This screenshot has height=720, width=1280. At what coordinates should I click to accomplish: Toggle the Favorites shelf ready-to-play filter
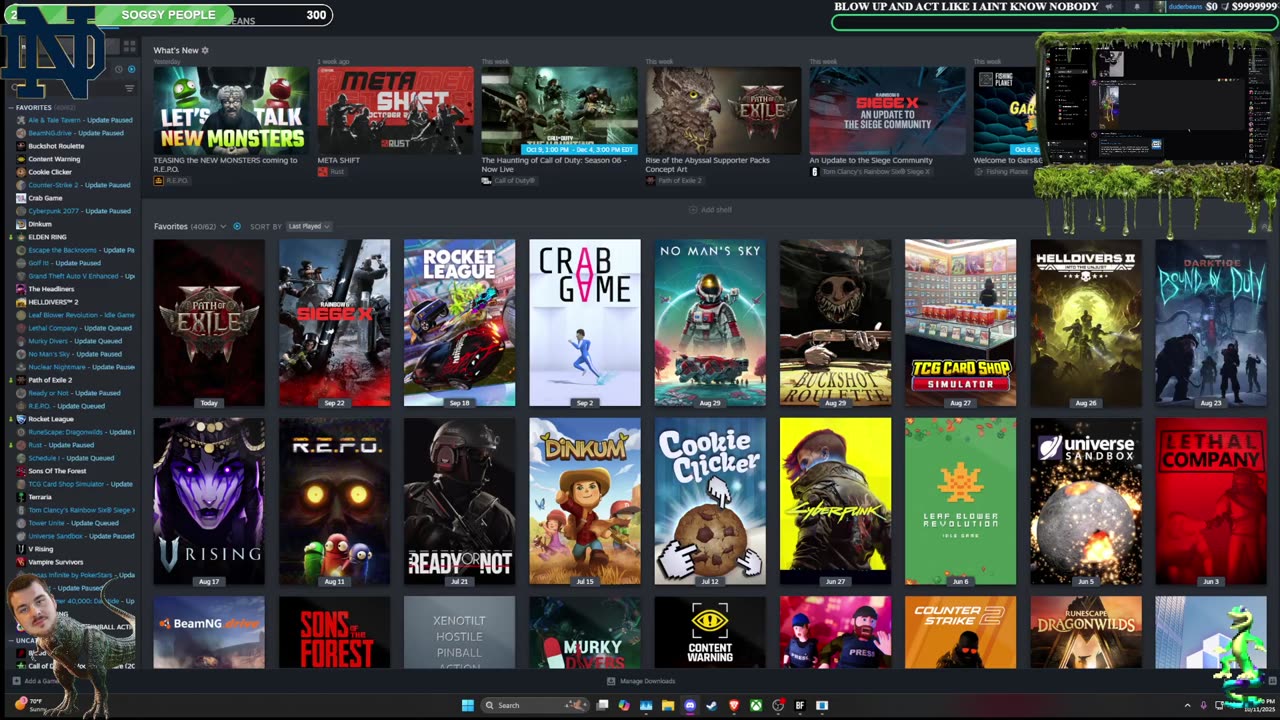237,227
